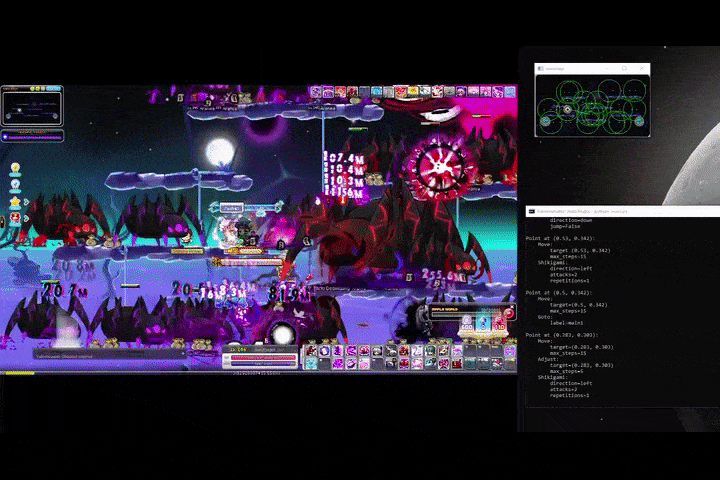Click the console window title bar
Screen dimensions: 720x480
point(623,211)
